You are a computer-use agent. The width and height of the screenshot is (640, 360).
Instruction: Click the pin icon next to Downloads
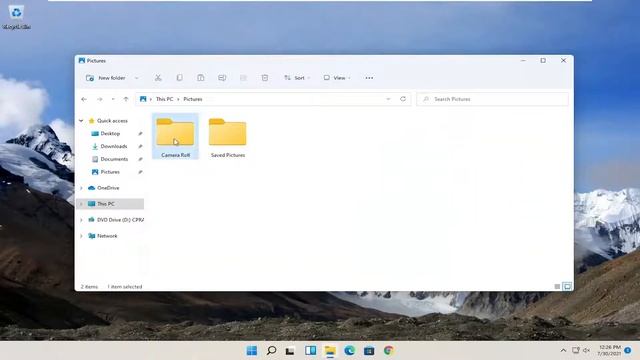click(x=140, y=146)
